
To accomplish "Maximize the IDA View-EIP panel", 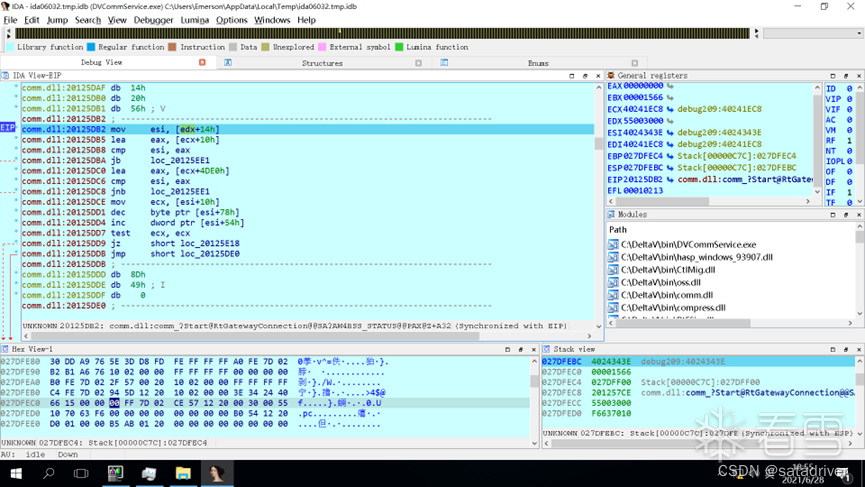I will point(572,76).
